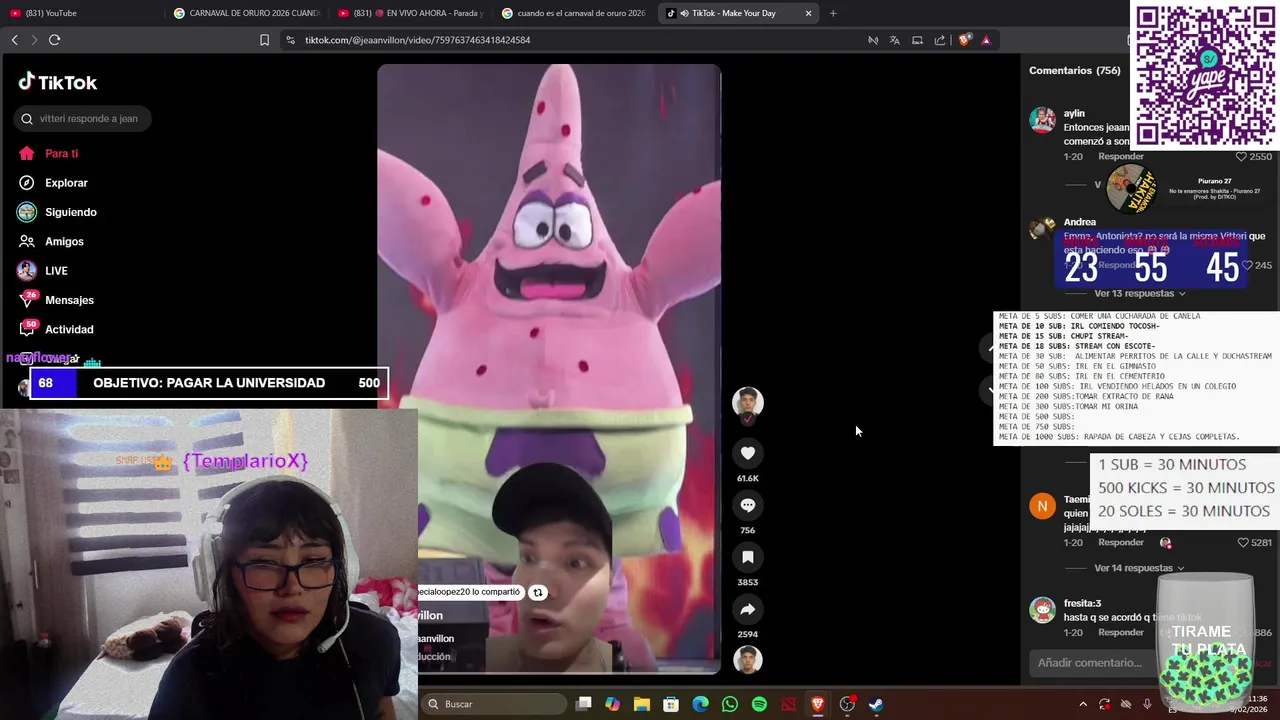Click Responder under Taemi's comment
The height and width of the screenshot is (720, 1280).
1121,542
